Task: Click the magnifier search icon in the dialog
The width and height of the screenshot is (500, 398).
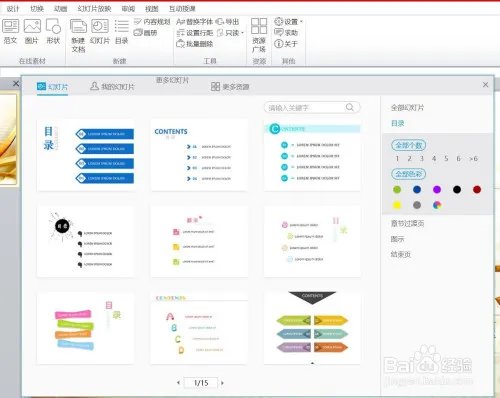Action: [350, 107]
